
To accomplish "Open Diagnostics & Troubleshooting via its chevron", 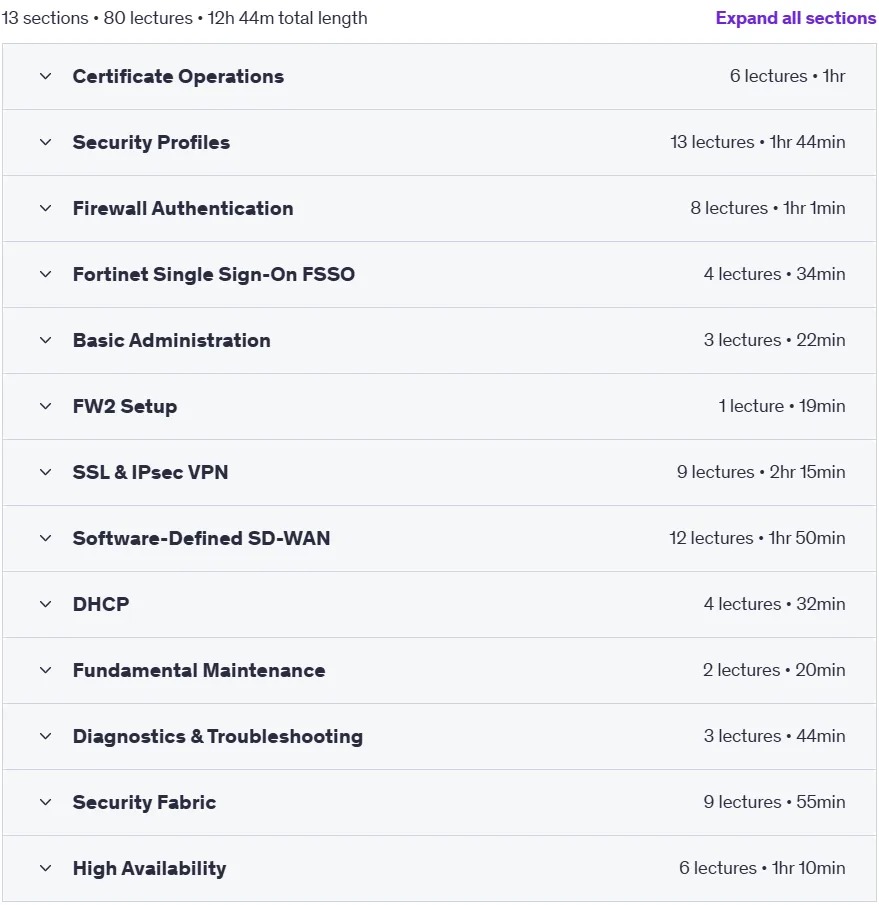I will click(46, 736).
